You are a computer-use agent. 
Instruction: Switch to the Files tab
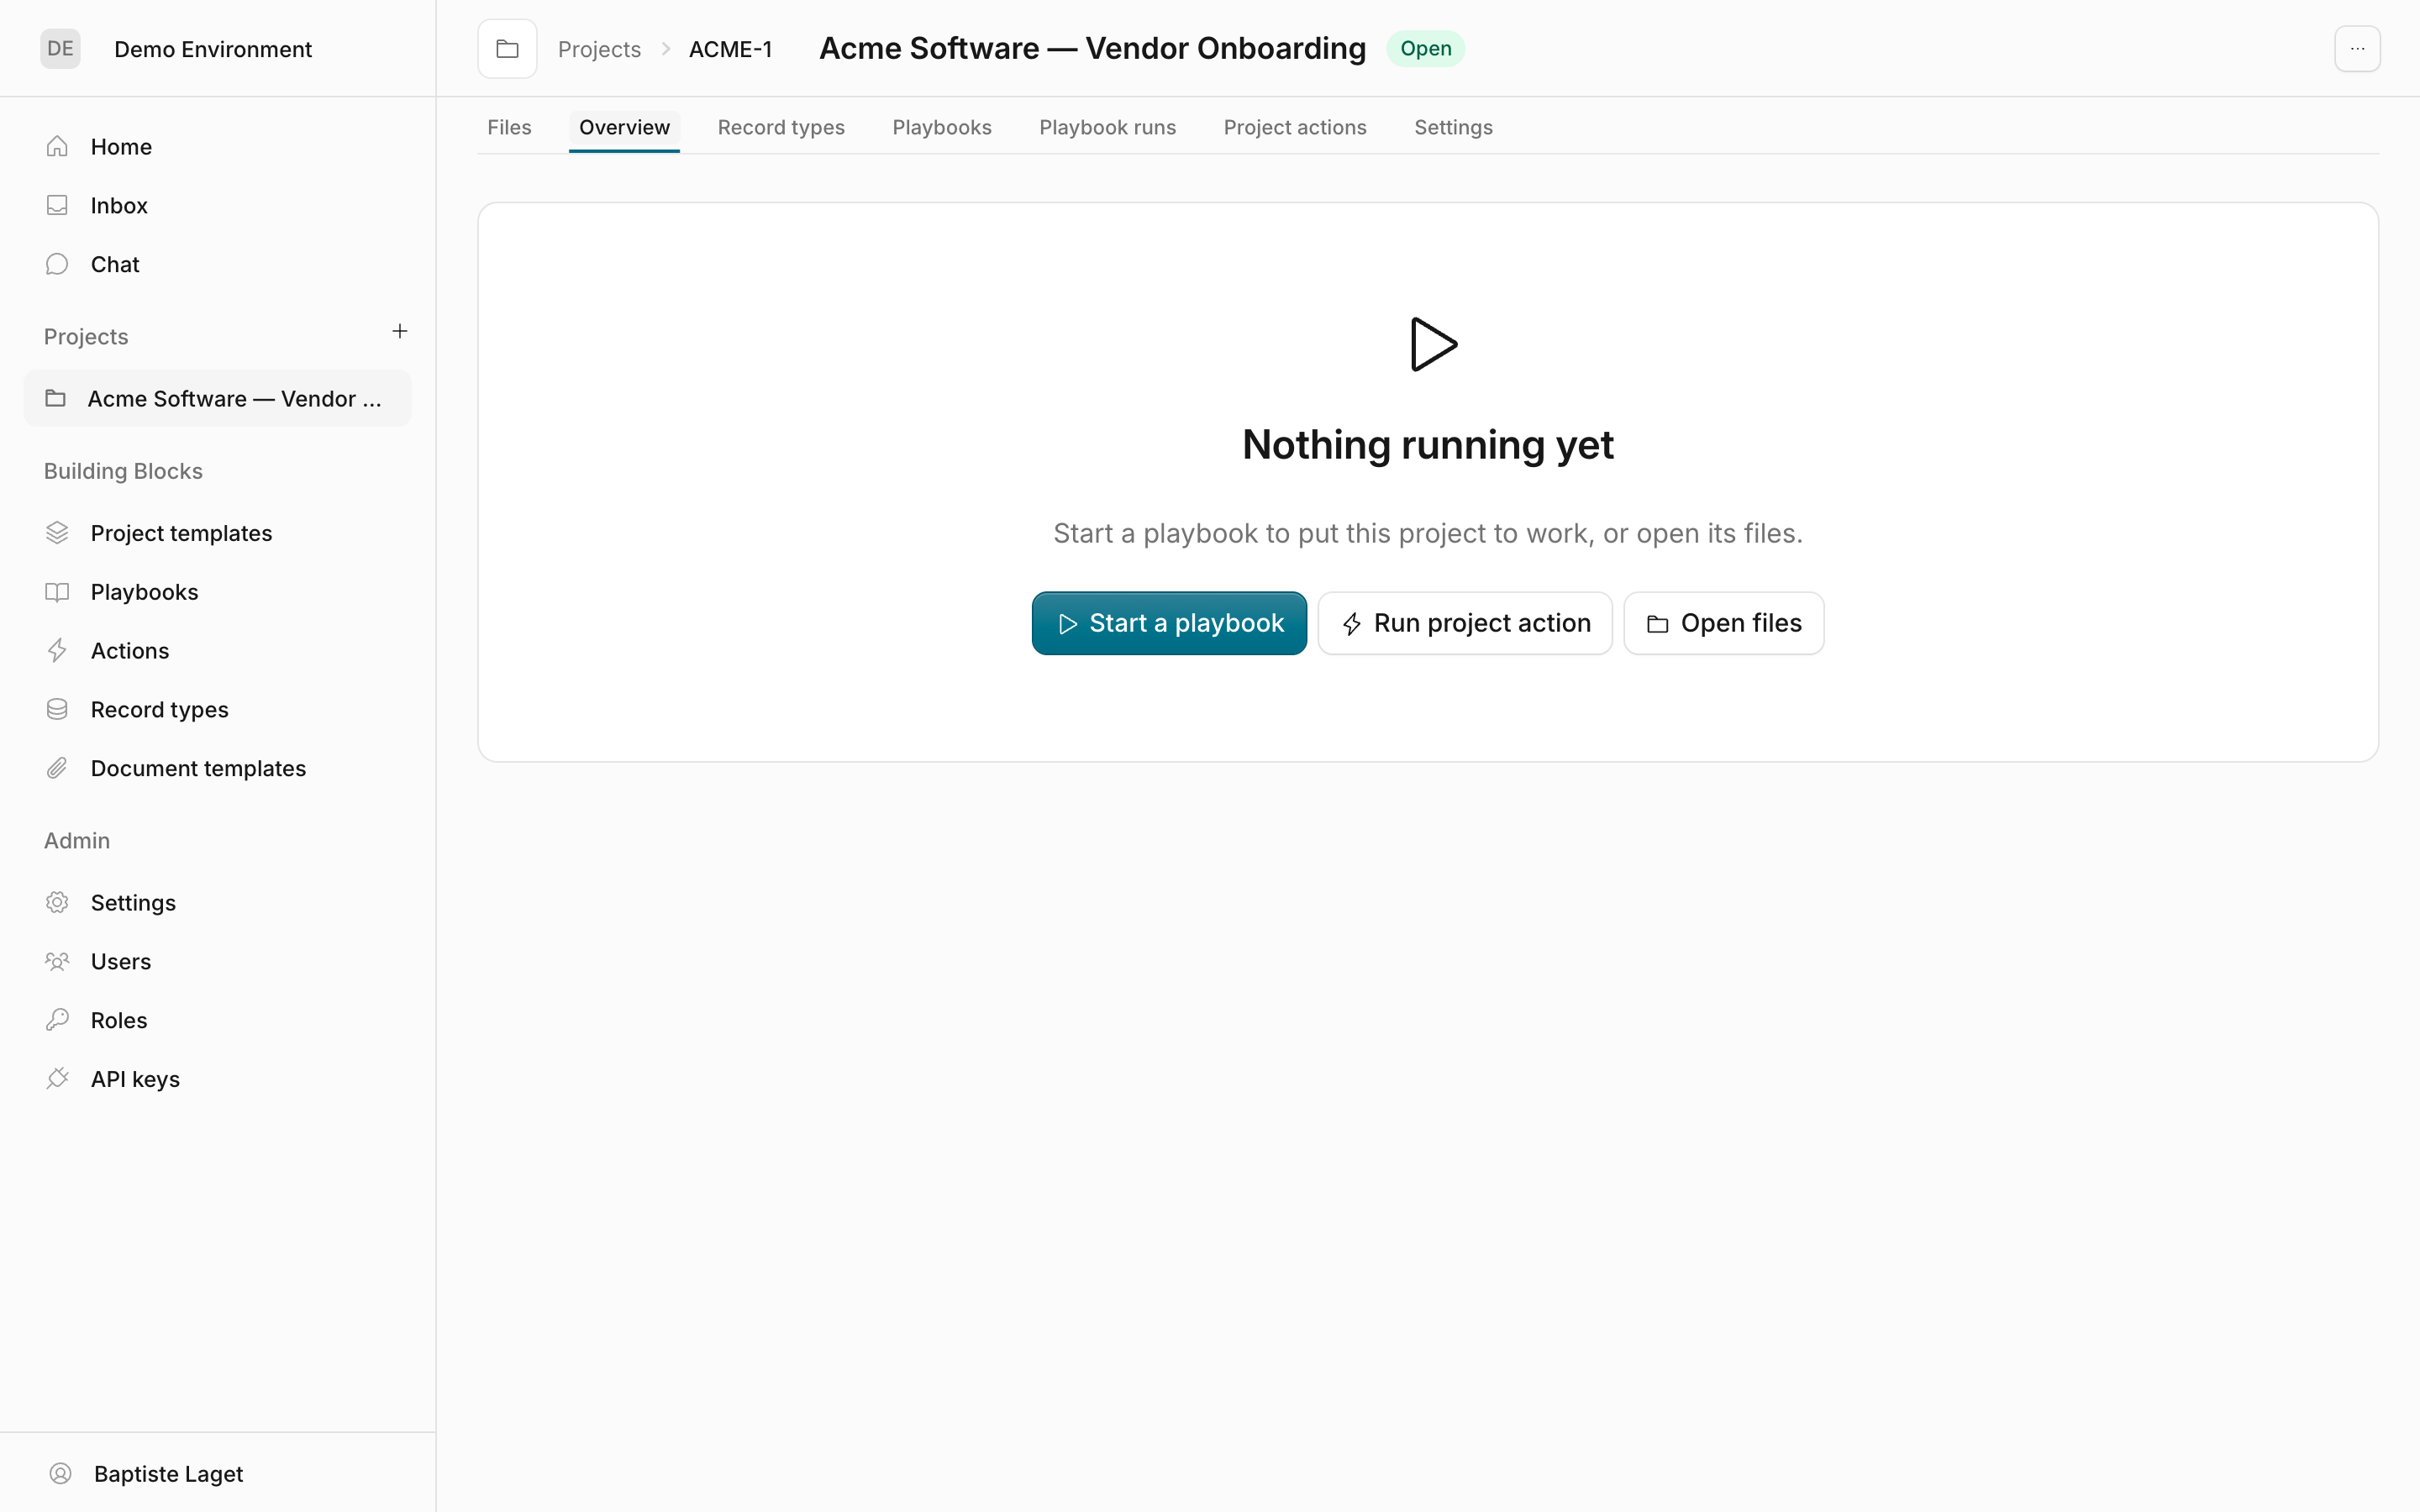point(509,127)
